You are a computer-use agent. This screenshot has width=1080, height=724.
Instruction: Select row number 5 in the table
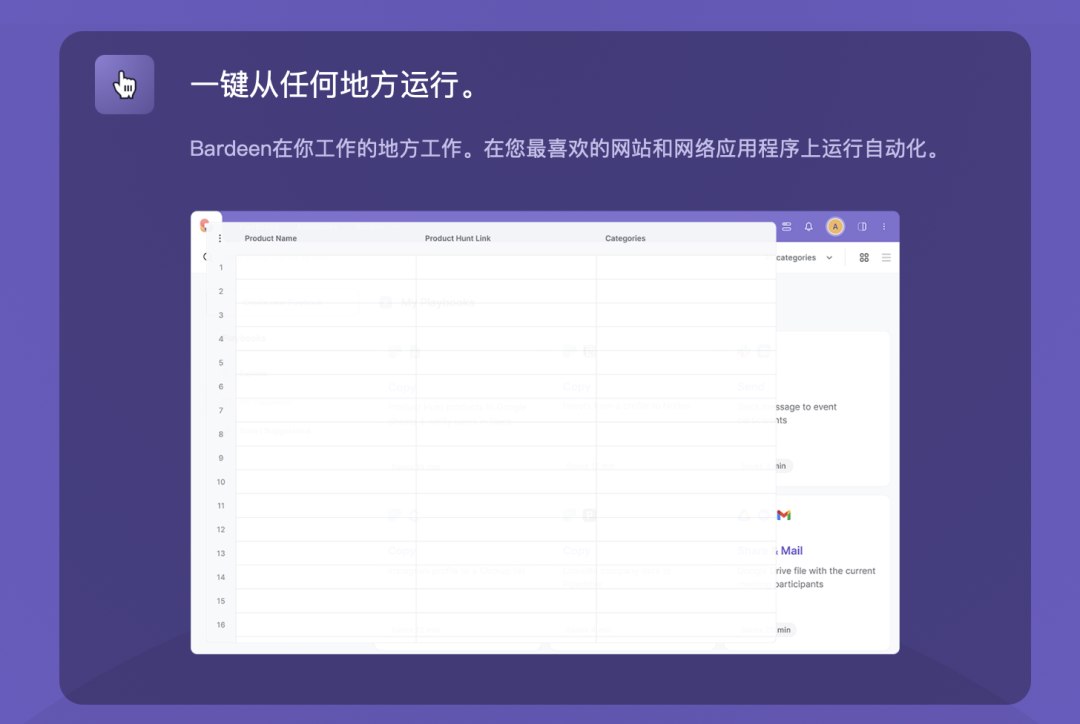221,362
